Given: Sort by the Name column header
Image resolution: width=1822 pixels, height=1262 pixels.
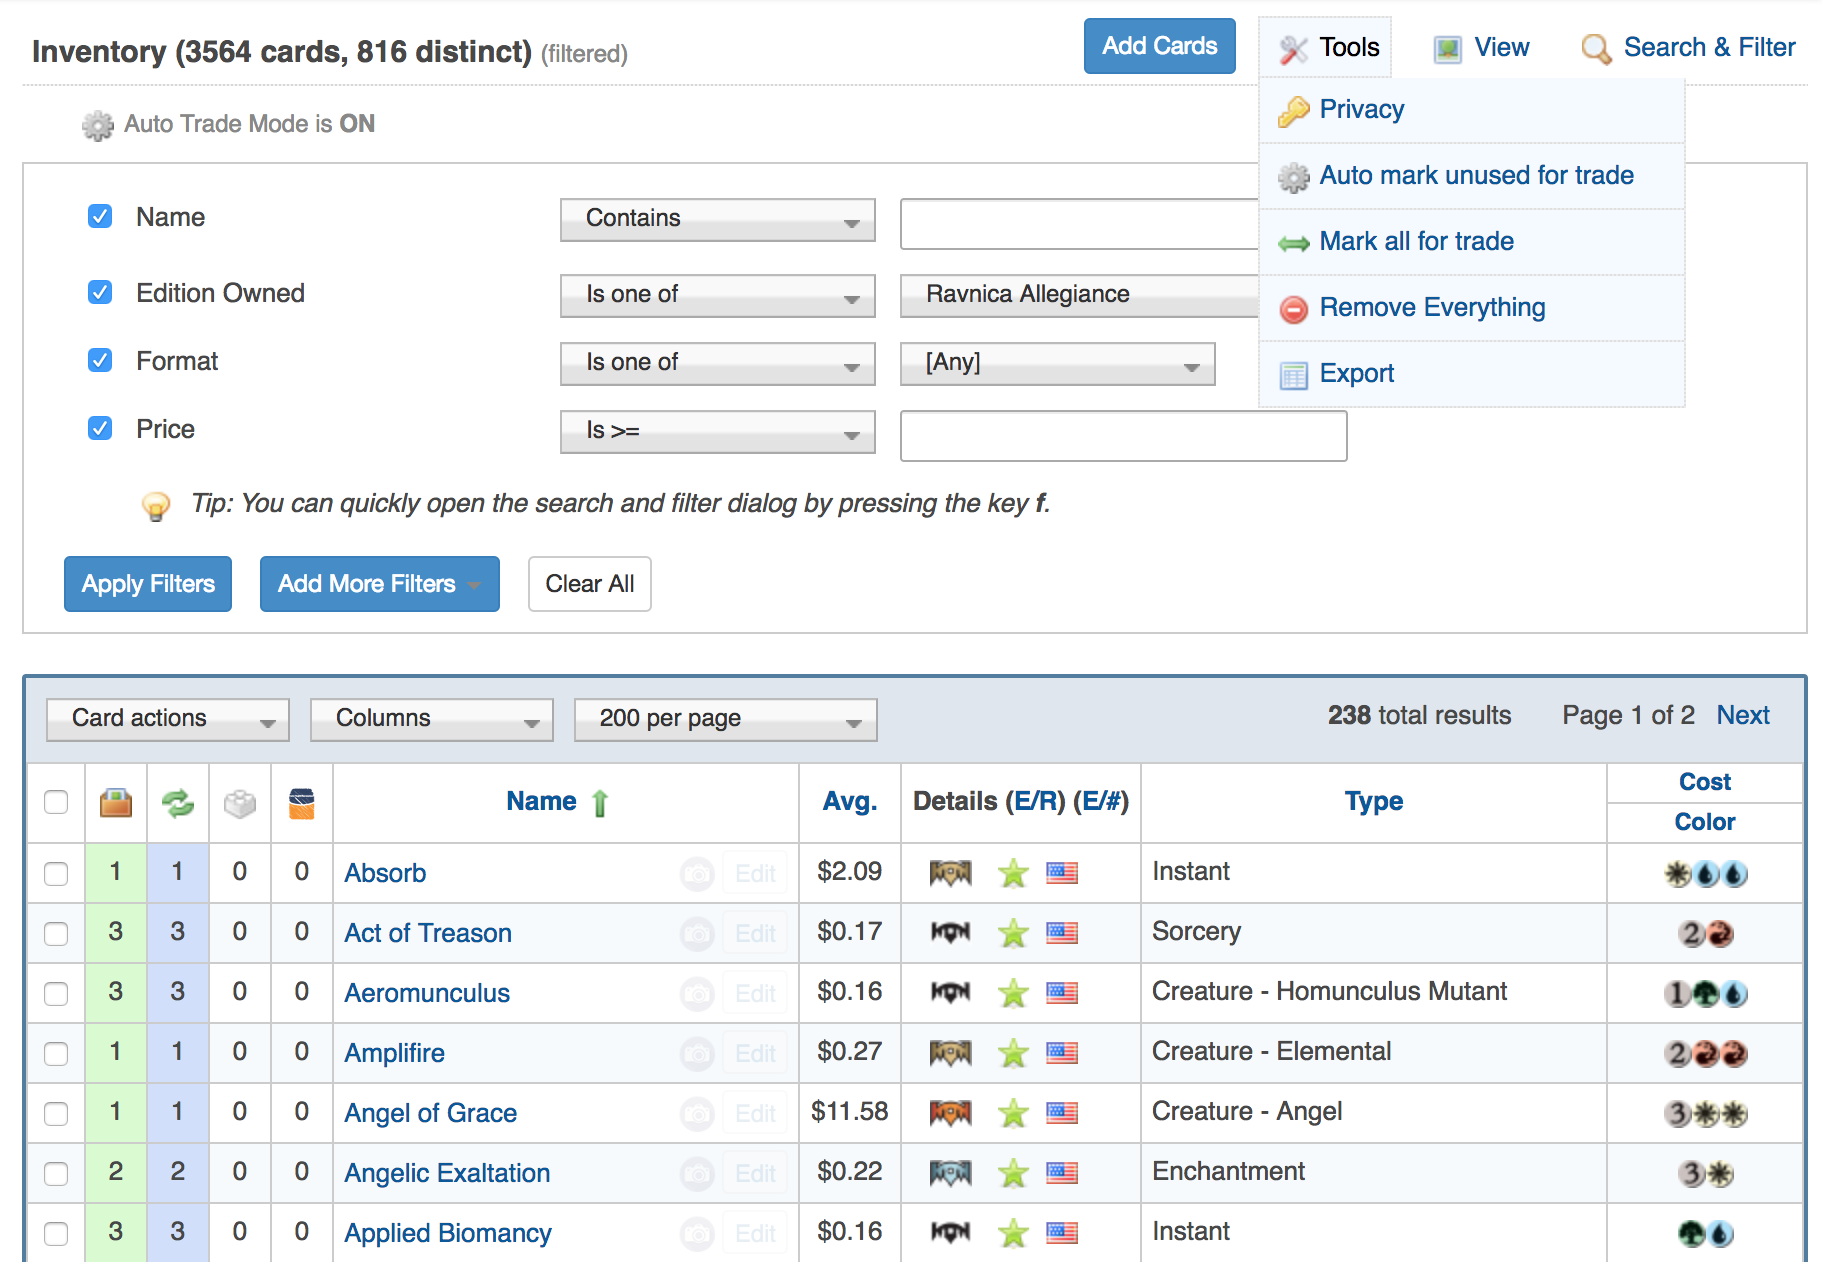Looking at the screenshot, I should tap(541, 801).
